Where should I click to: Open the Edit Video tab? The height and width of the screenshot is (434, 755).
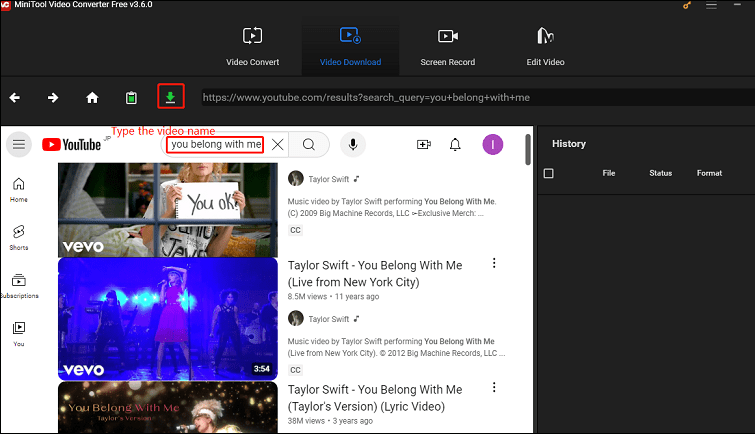coord(545,46)
